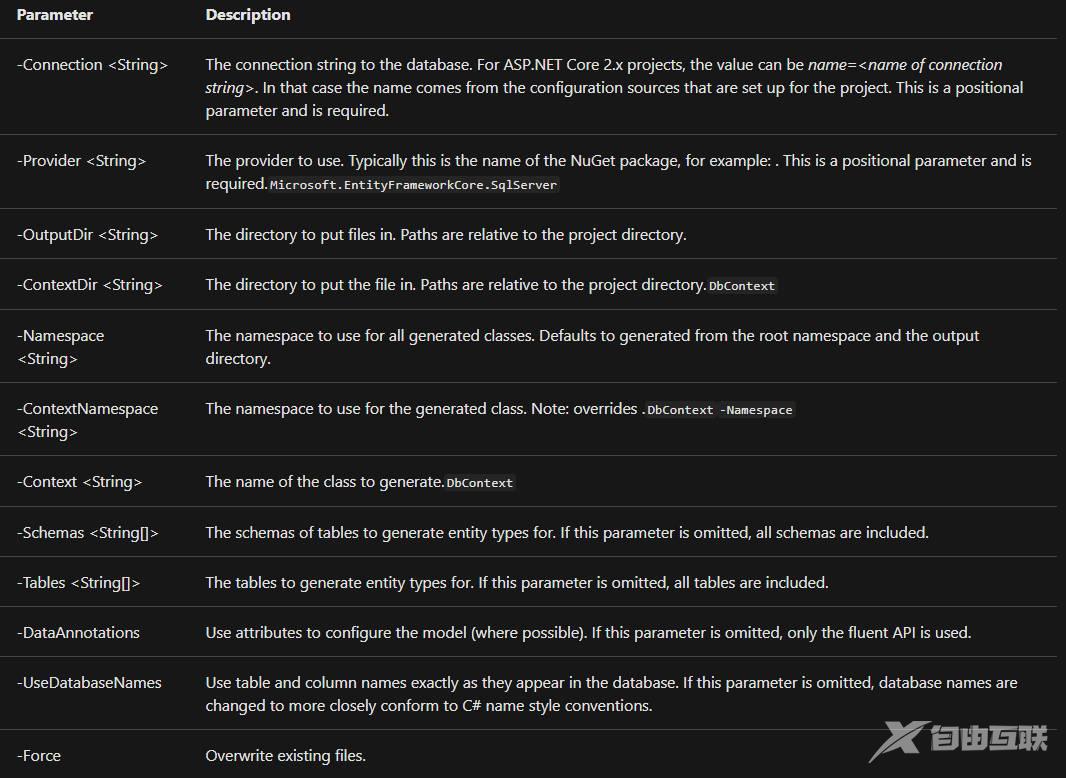Click the 自由互联 watermark text
1066x778 pixels.
[x=988, y=740]
